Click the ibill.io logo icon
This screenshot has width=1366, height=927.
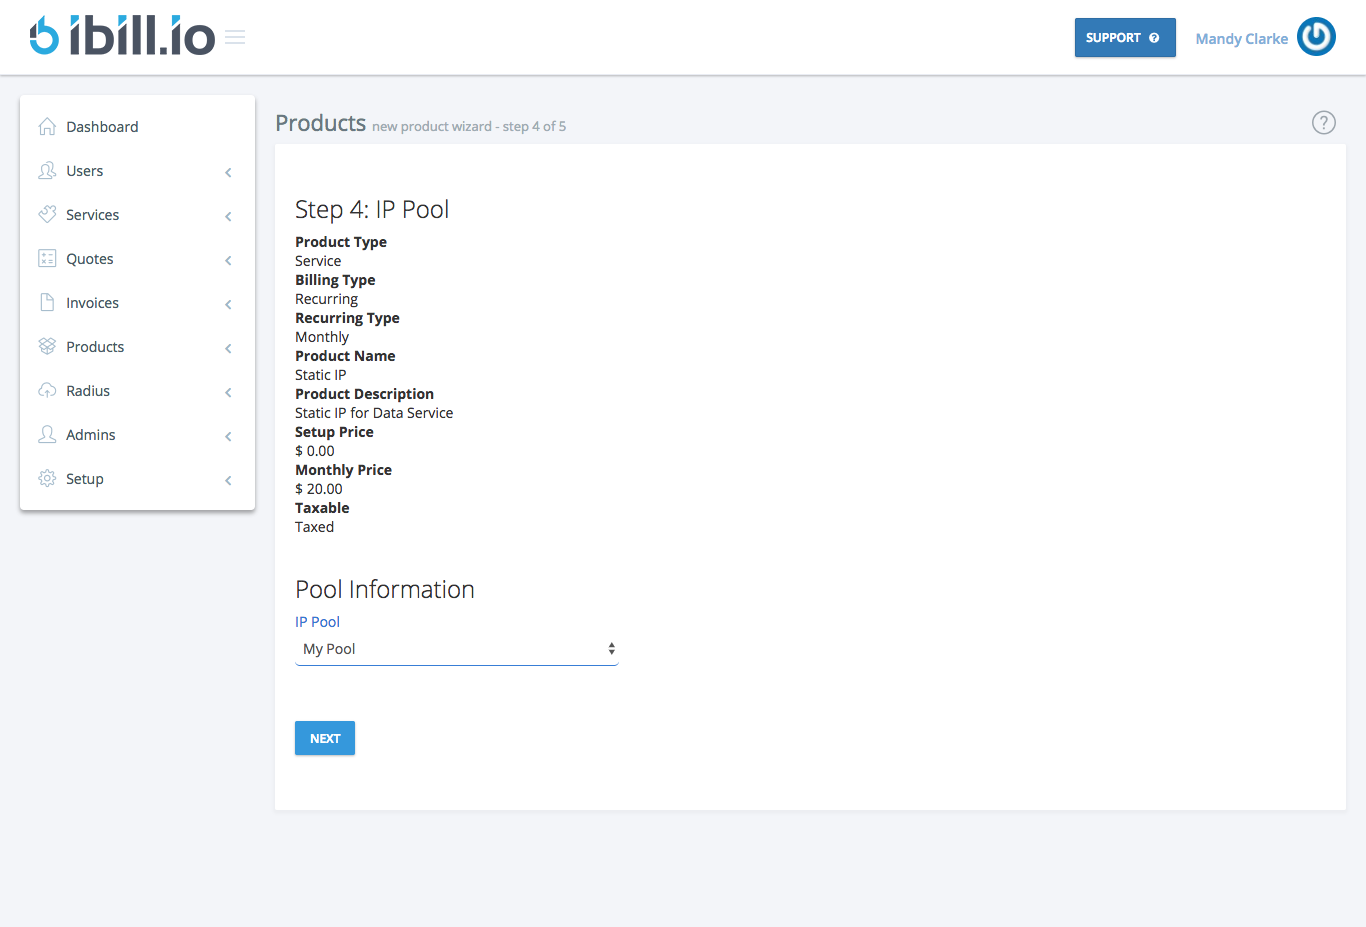[x=43, y=34]
